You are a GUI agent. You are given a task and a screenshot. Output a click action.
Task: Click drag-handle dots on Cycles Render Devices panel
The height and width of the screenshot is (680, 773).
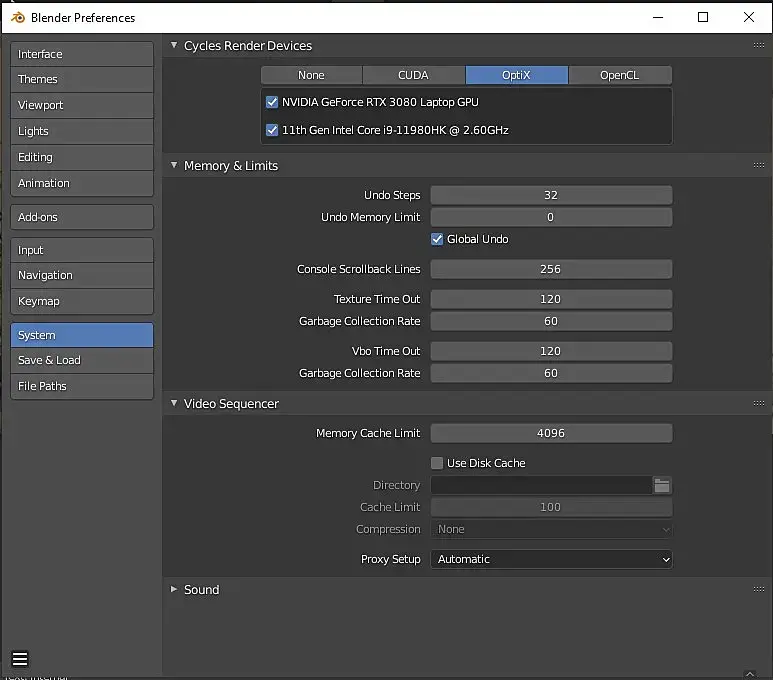[x=758, y=46]
